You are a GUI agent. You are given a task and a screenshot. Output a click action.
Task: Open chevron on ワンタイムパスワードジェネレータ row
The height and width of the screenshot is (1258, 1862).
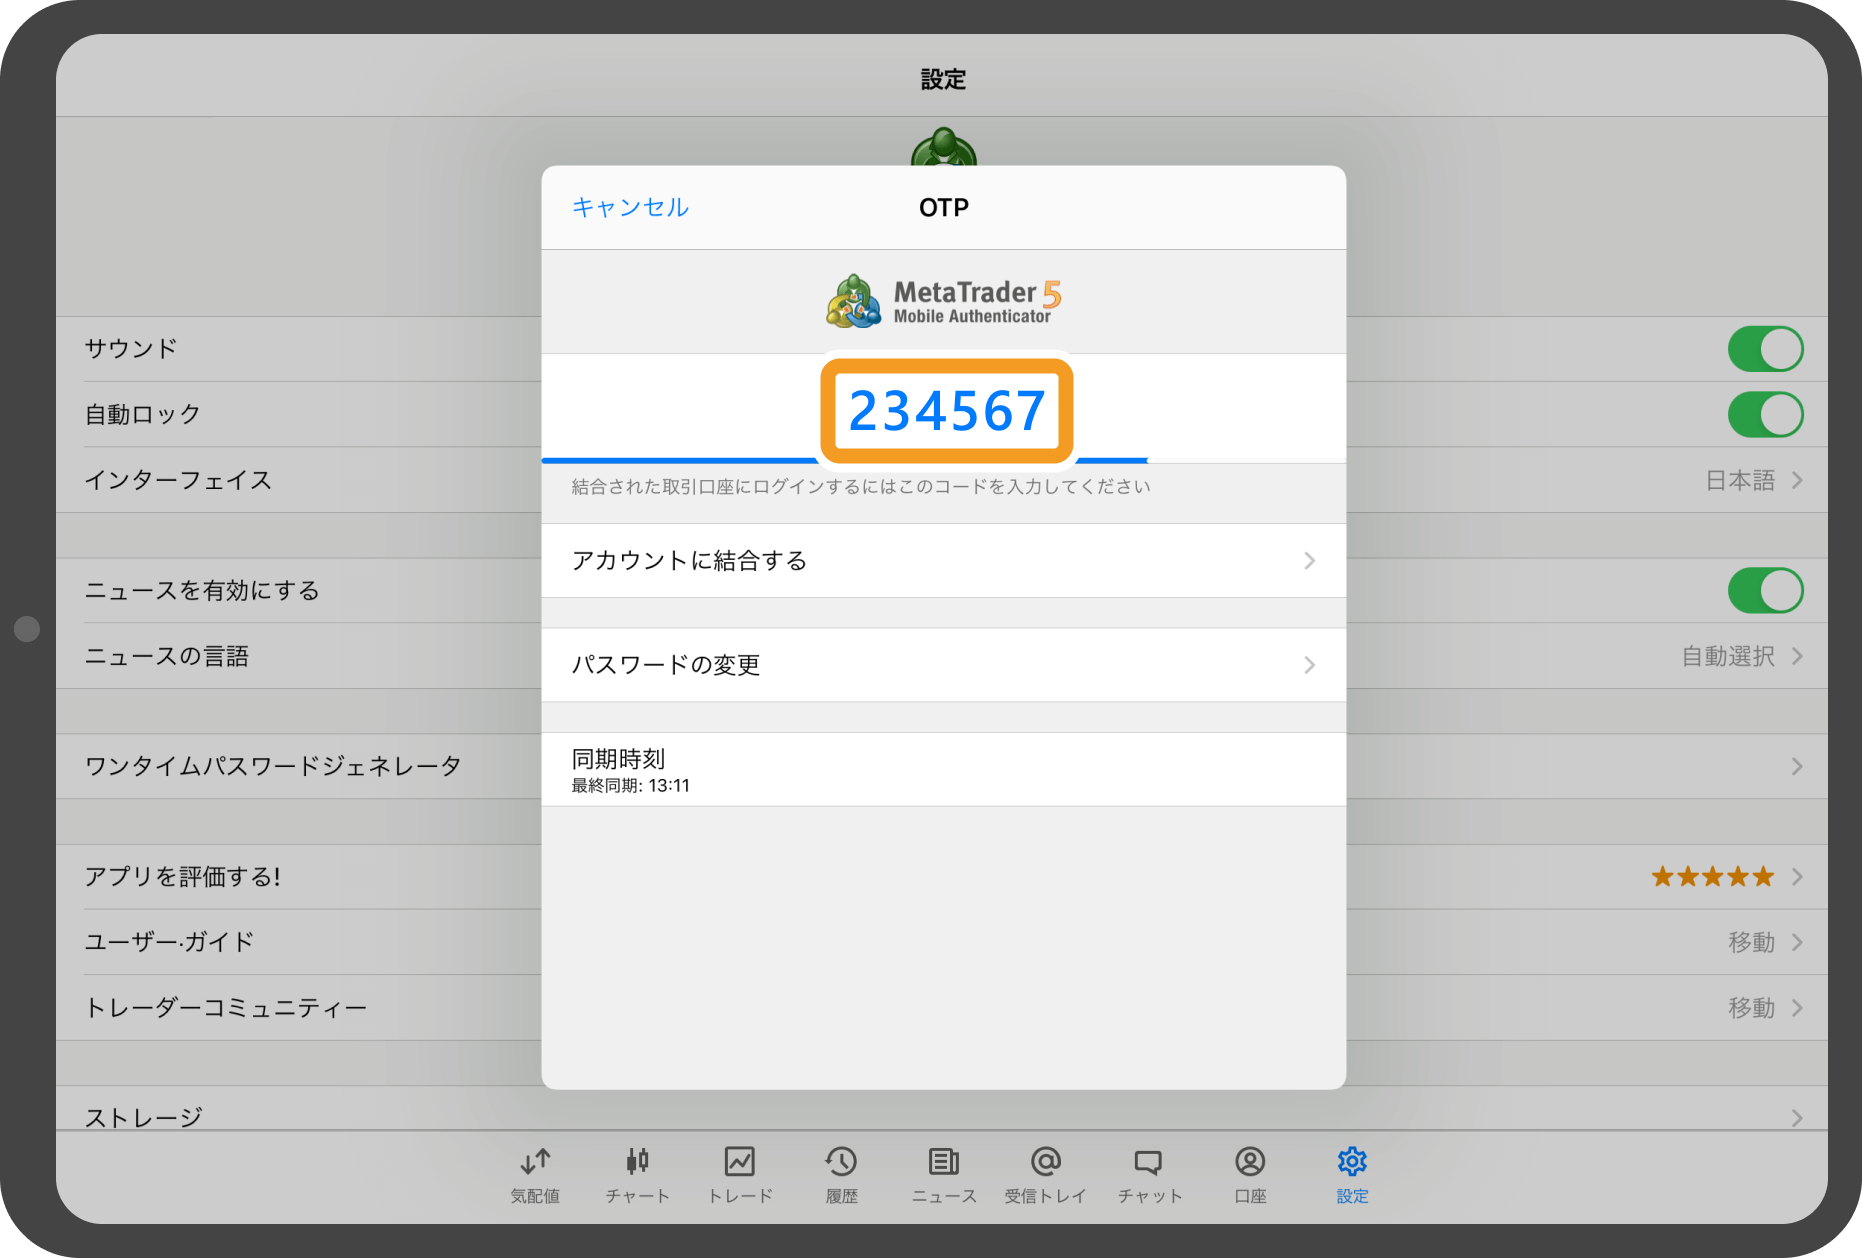click(x=1797, y=766)
